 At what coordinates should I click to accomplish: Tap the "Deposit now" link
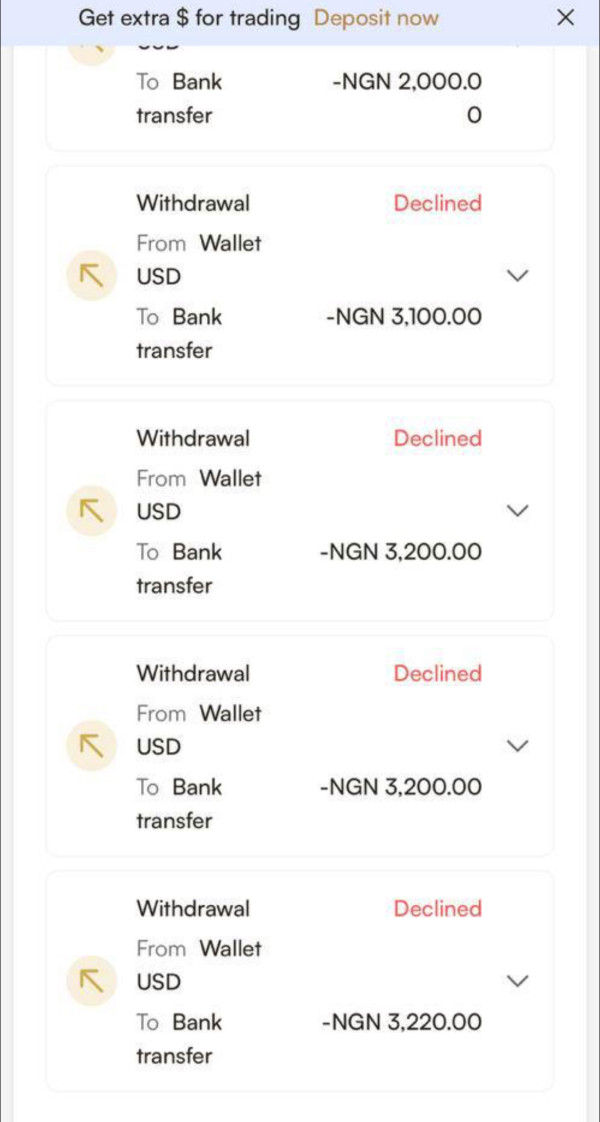[376, 18]
